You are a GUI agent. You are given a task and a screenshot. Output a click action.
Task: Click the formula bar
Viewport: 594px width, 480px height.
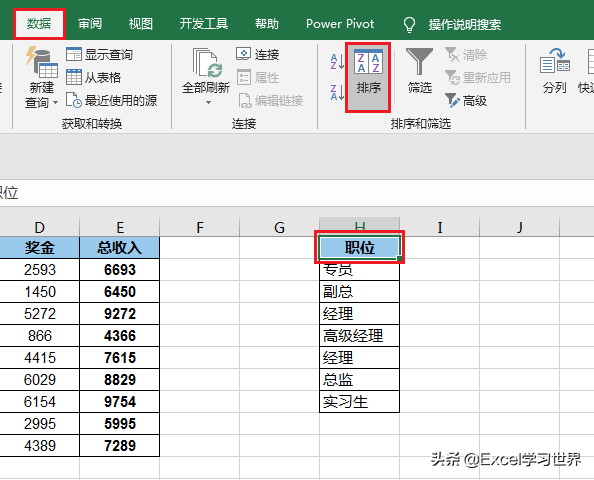[x=297, y=193]
